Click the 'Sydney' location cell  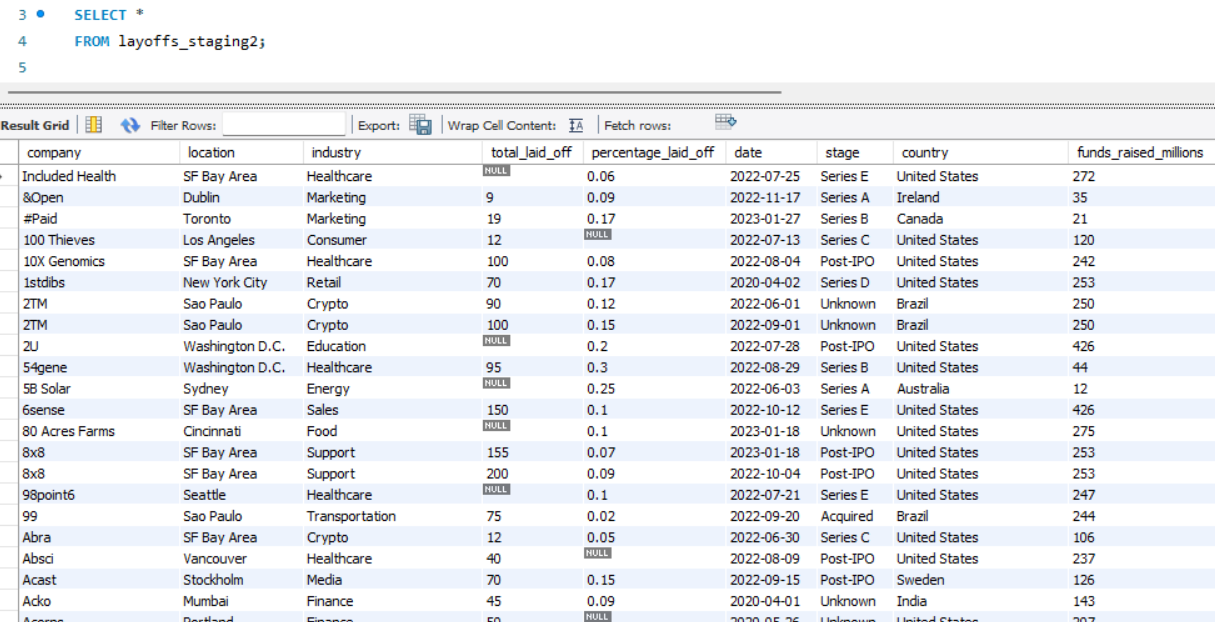241,389
